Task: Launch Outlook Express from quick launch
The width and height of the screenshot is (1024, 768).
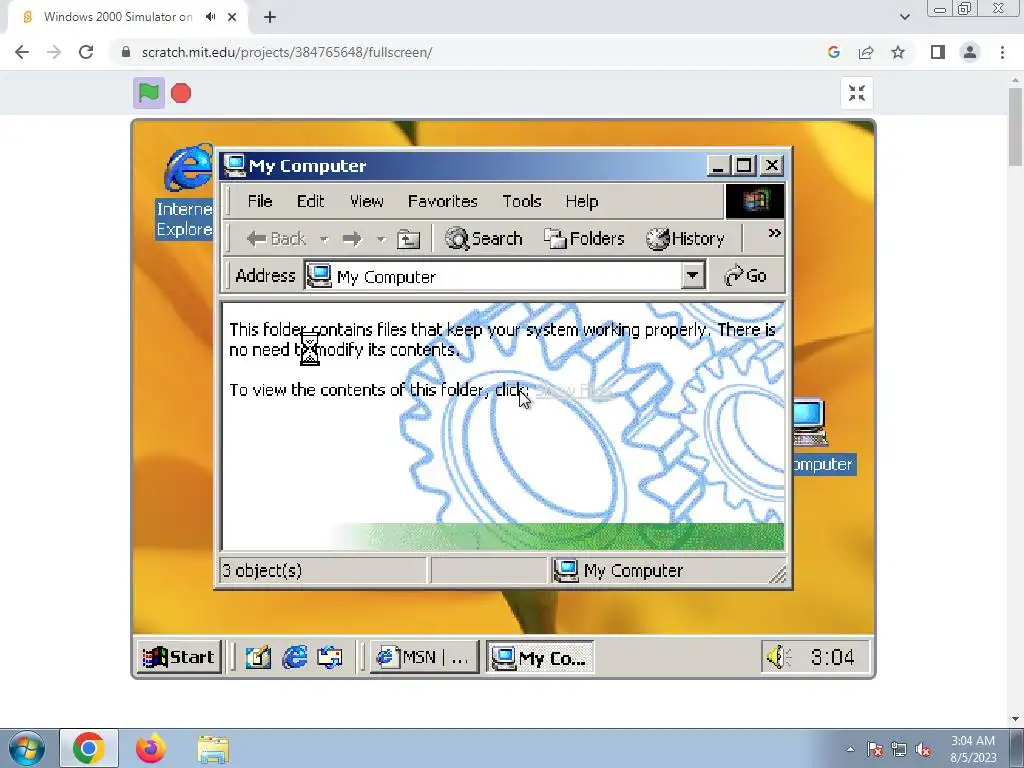Action: click(330, 657)
